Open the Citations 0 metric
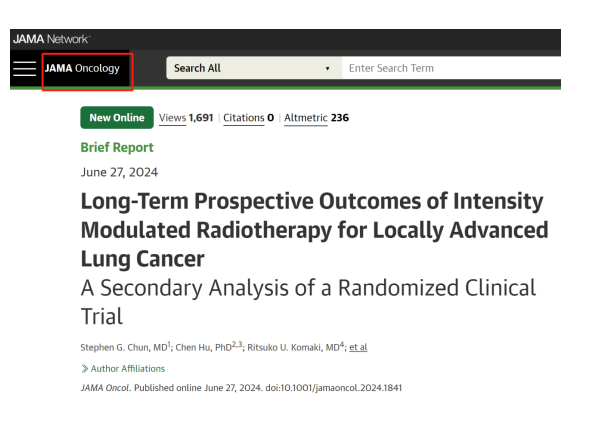The image size is (593, 435). click(x=248, y=118)
